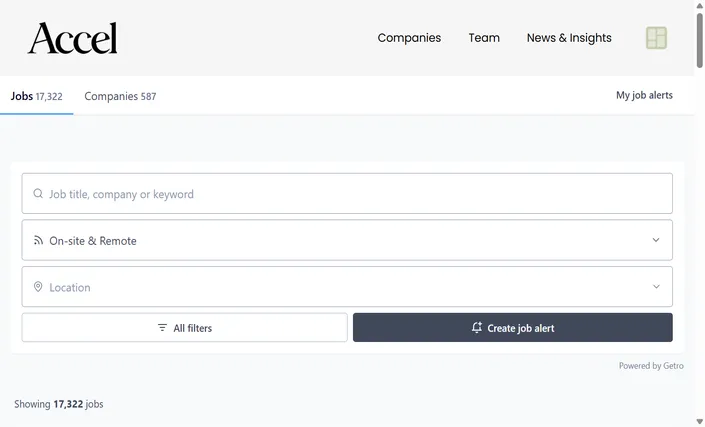Switch to the Jobs tab
705x427 pixels.
click(36, 96)
